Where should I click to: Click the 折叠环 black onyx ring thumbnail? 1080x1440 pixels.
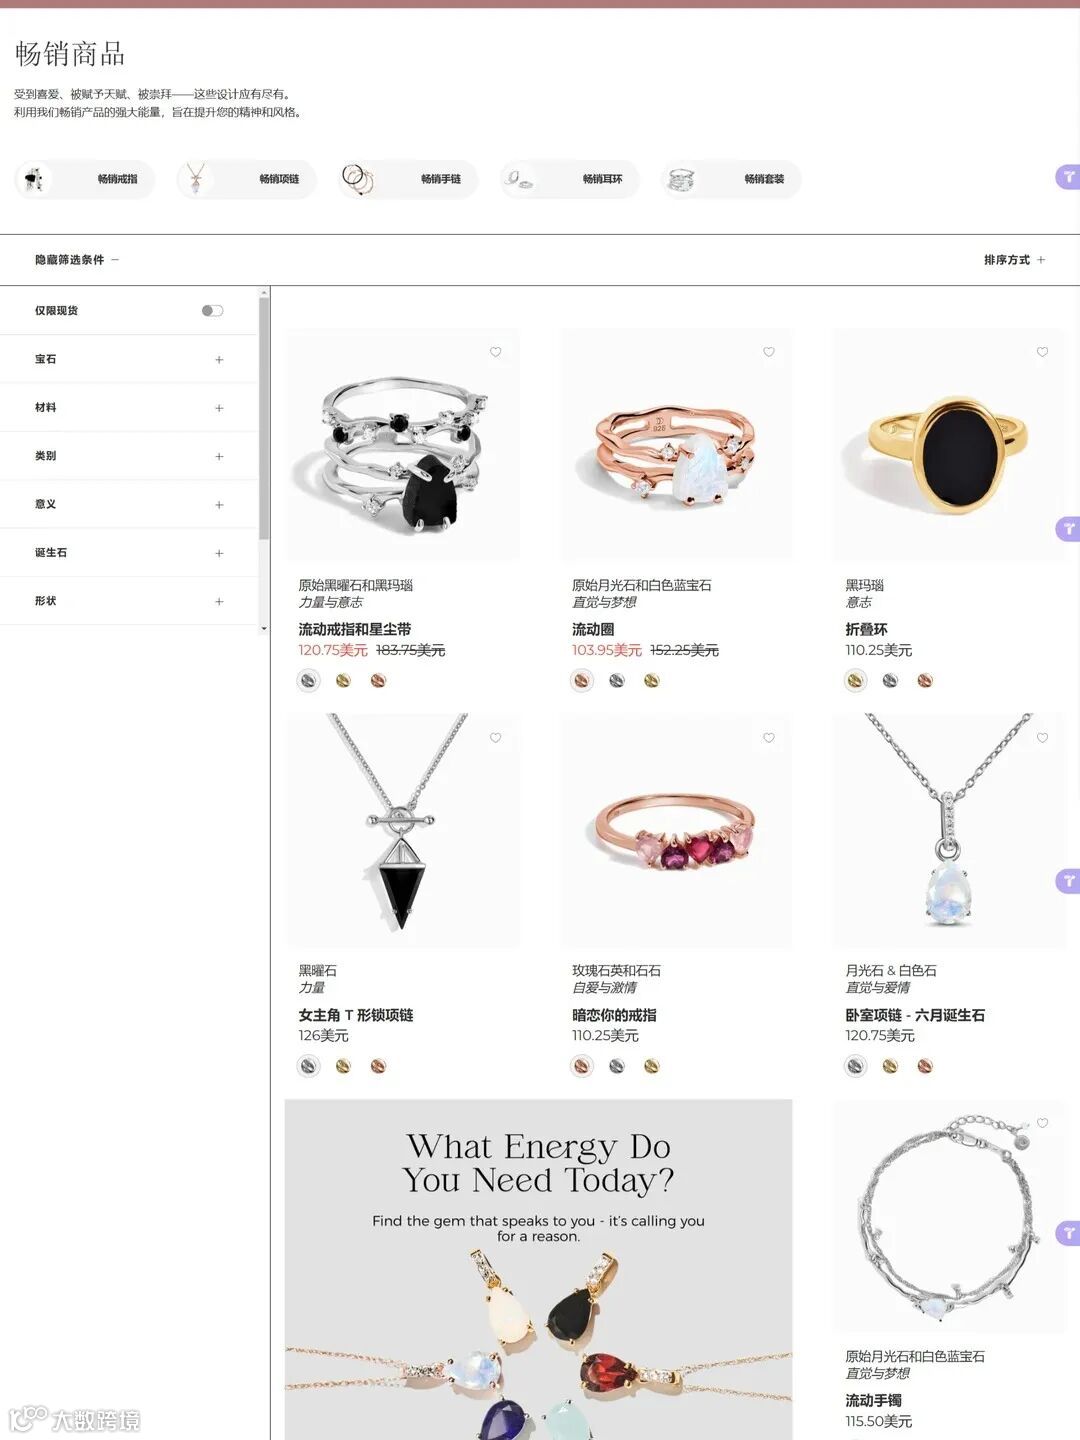[x=950, y=445]
